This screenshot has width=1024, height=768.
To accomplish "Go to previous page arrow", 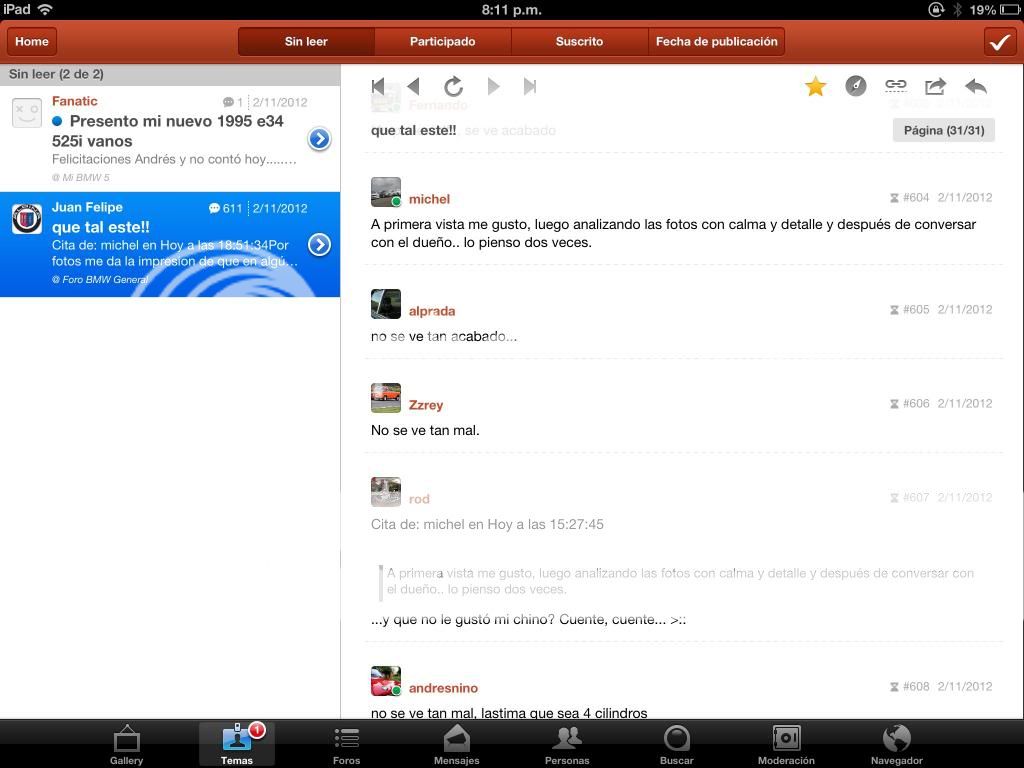I will point(414,87).
